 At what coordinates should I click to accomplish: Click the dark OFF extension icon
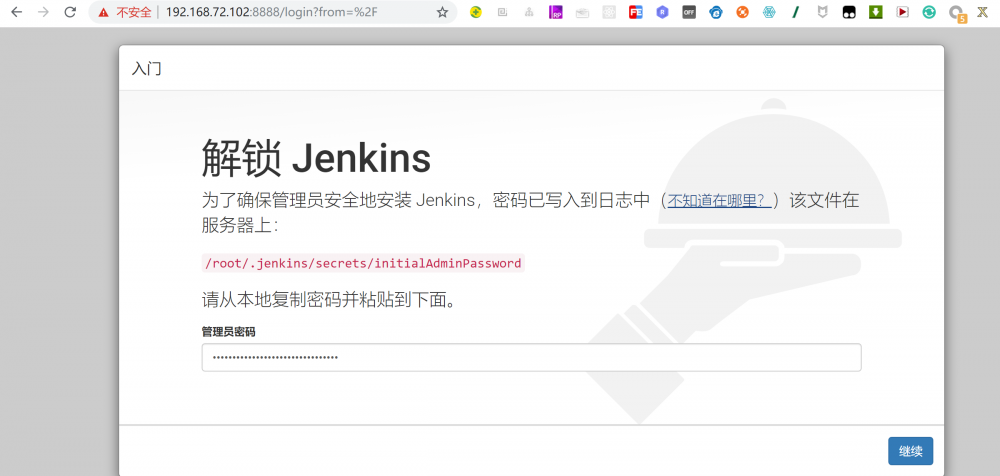coord(689,12)
